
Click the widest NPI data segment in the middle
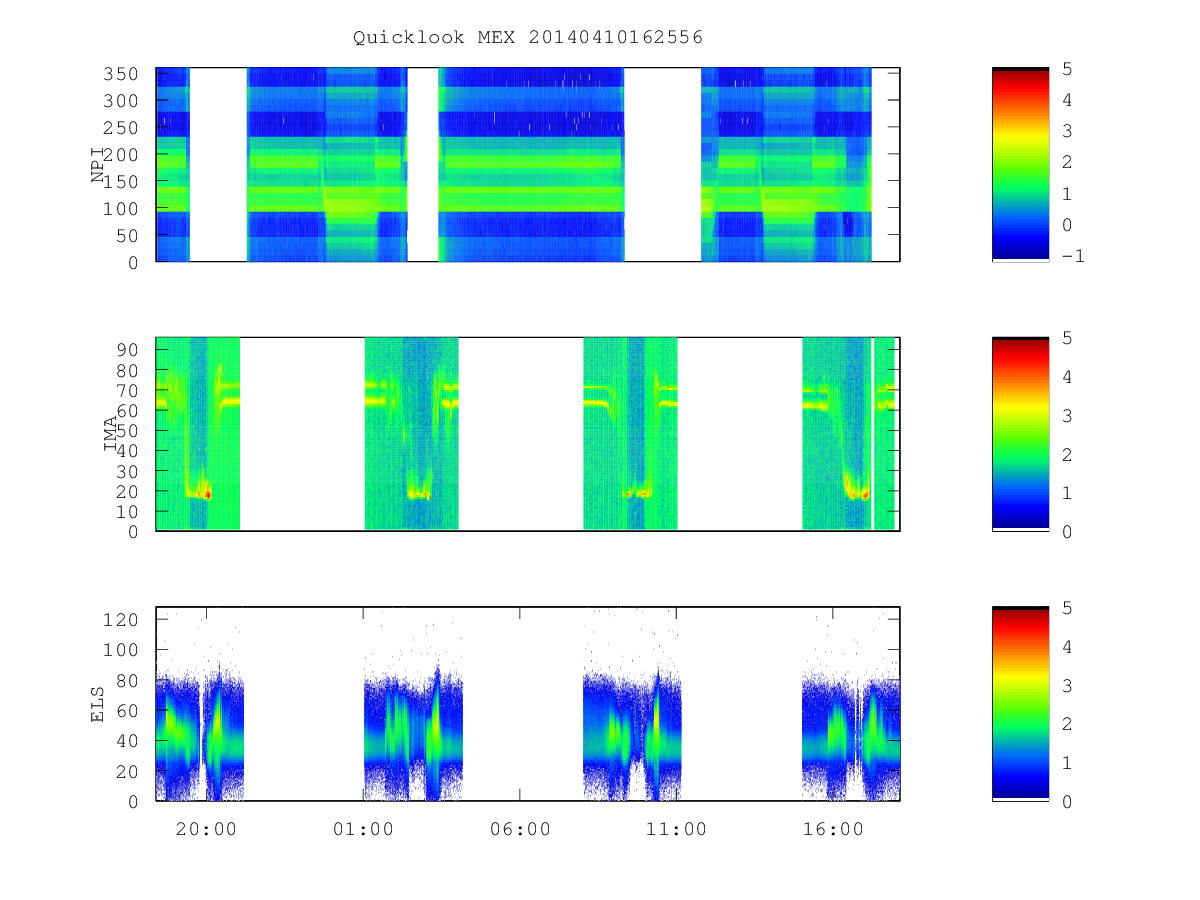[x=531, y=164]
